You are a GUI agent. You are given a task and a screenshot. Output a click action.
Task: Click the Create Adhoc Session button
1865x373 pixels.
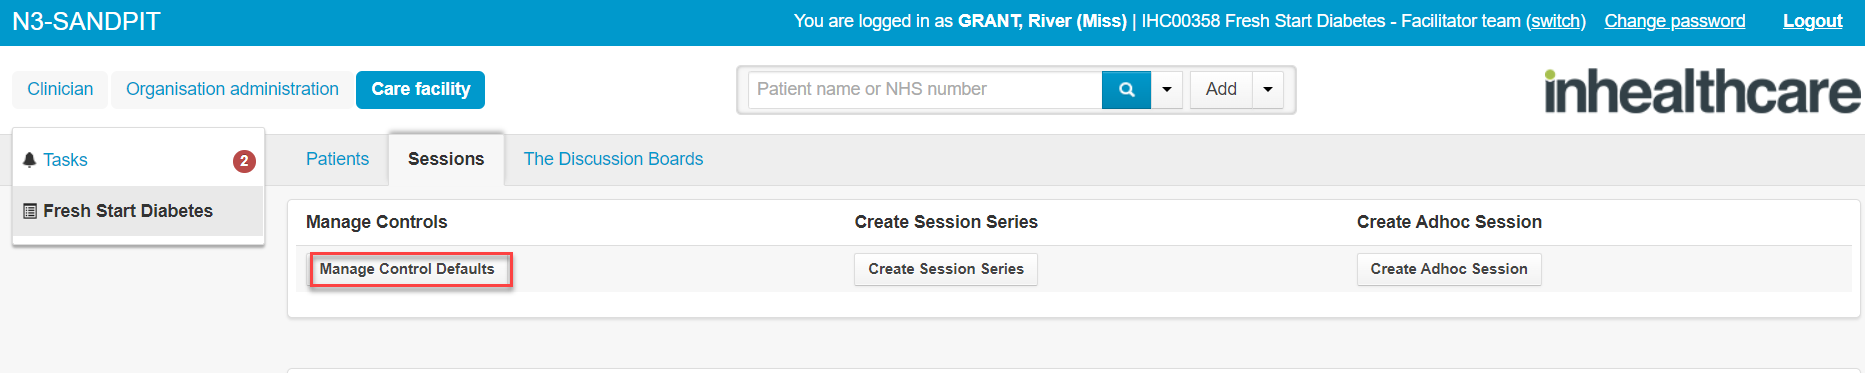tap(1449, 269)
